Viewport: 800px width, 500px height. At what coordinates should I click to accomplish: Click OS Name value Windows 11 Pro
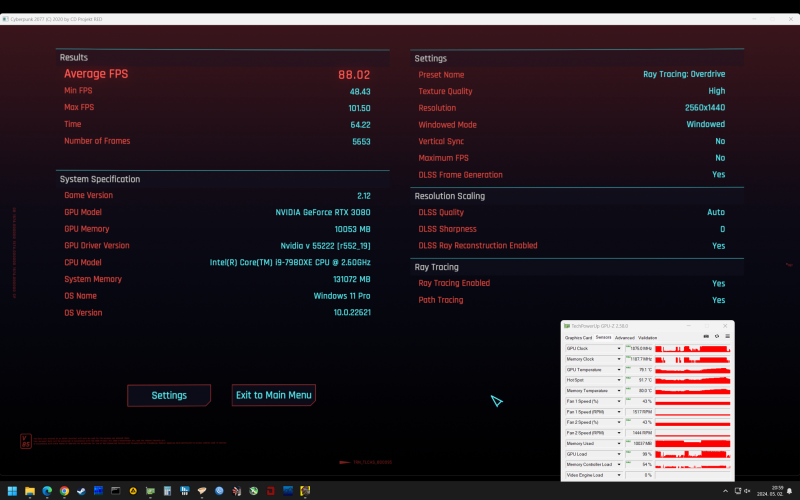tap(342, 296)
